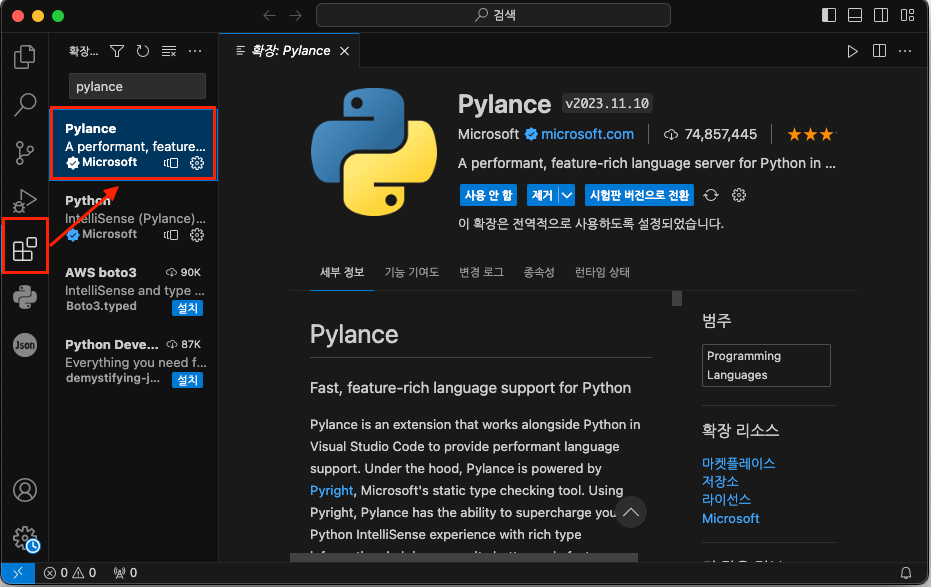This screenshot has width=931, height=587.
Task: Open the Accounts menu icon
Action: point(24,490)
